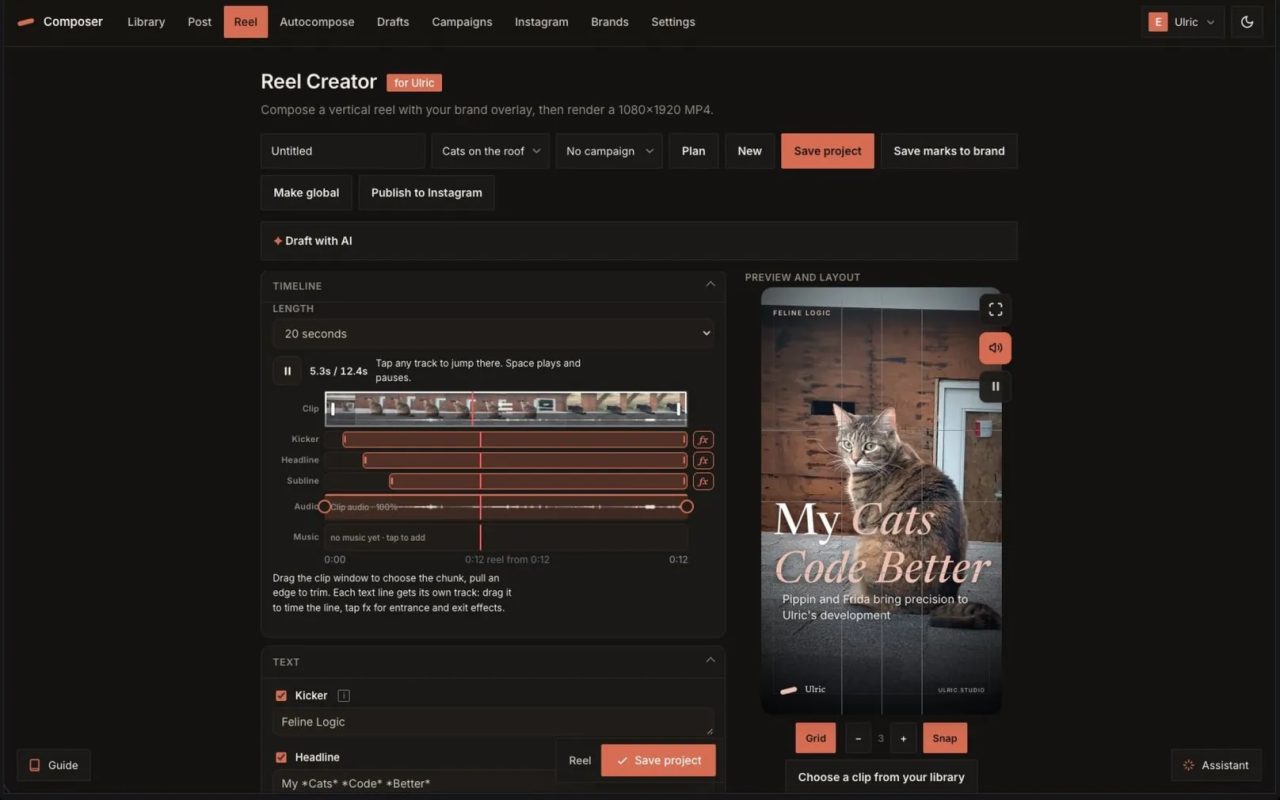
Task: Open fullscreen preview icon
Action: click(x=995, y=309)
